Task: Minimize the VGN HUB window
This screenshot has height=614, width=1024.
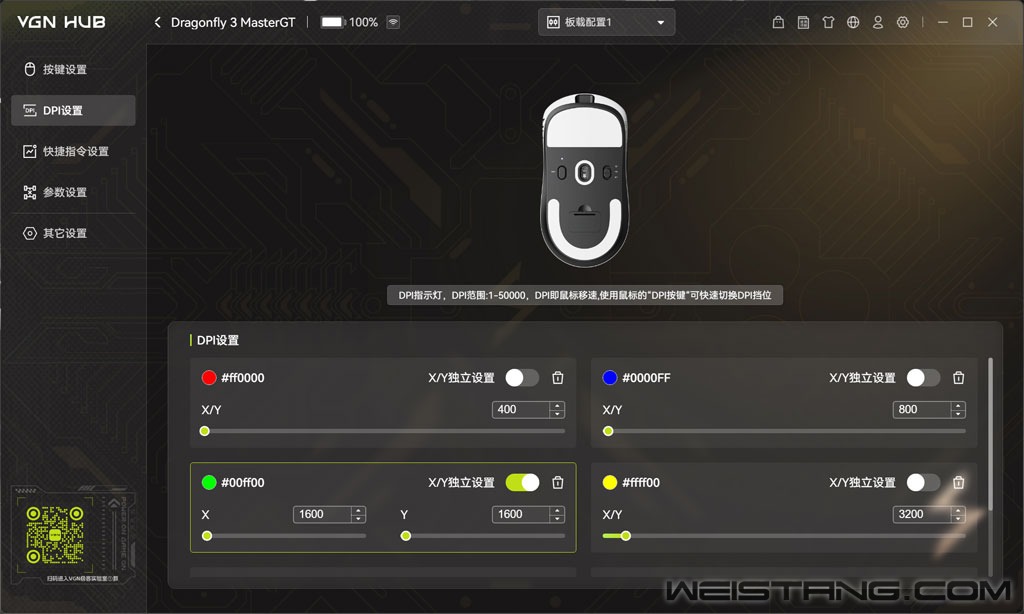Action: tap(943, 22)
